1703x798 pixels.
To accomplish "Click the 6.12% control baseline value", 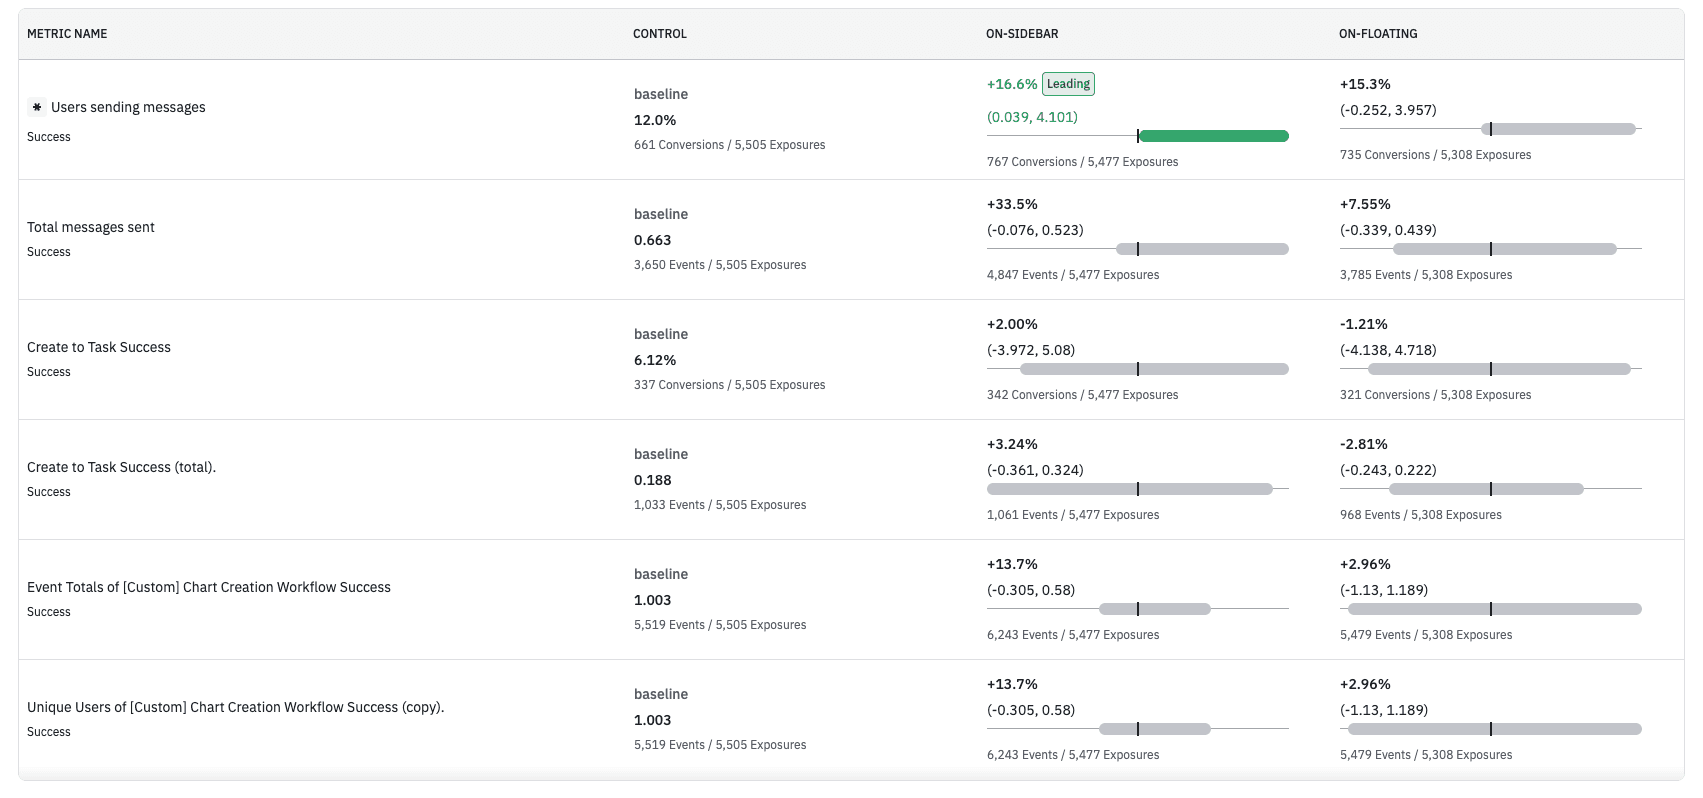I will click(x=655, y=360).
